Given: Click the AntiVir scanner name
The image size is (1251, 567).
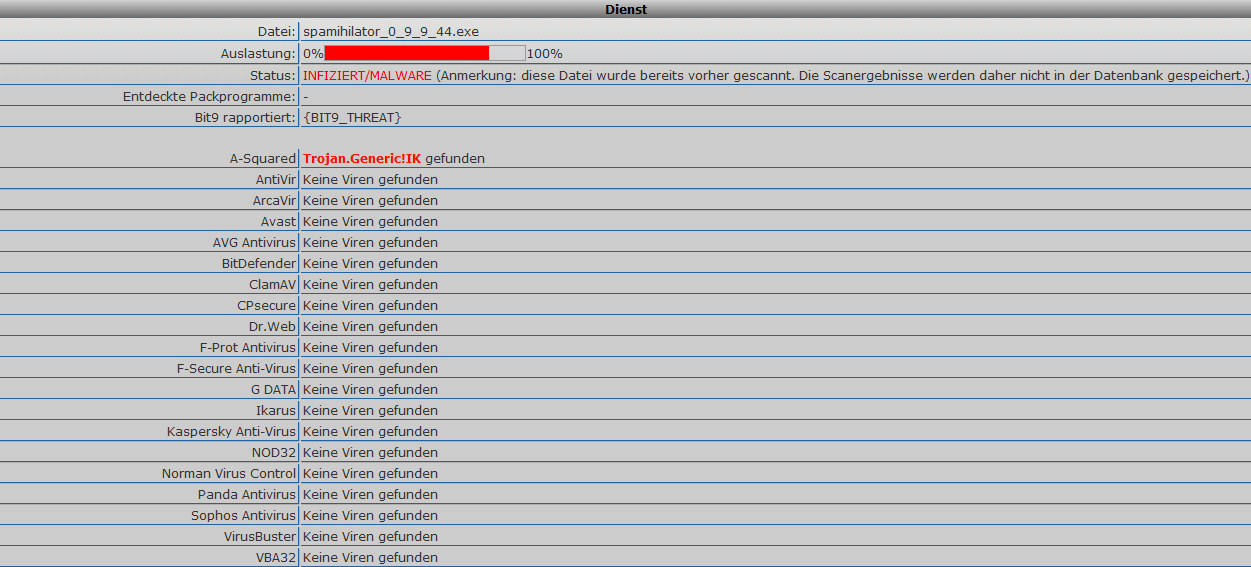Looking at the screenshot, I should click(276, 179).
